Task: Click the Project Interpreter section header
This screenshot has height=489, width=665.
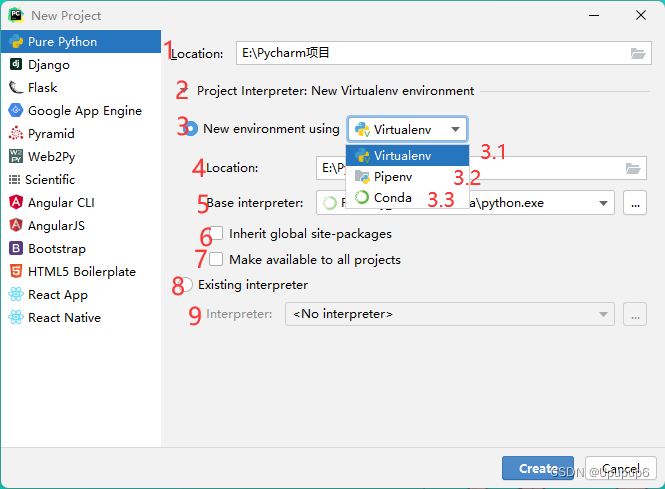Action: tap(335, 91)
